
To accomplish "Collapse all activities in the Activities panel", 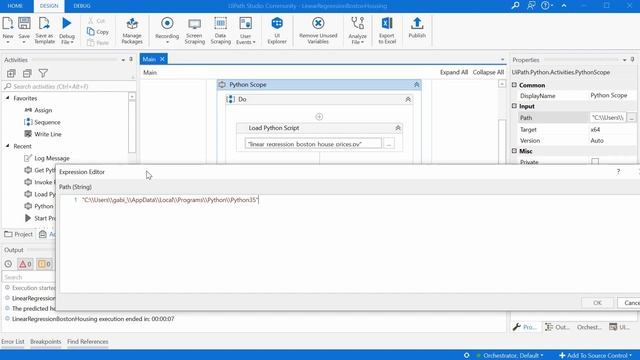I will [x=27, y=73].
